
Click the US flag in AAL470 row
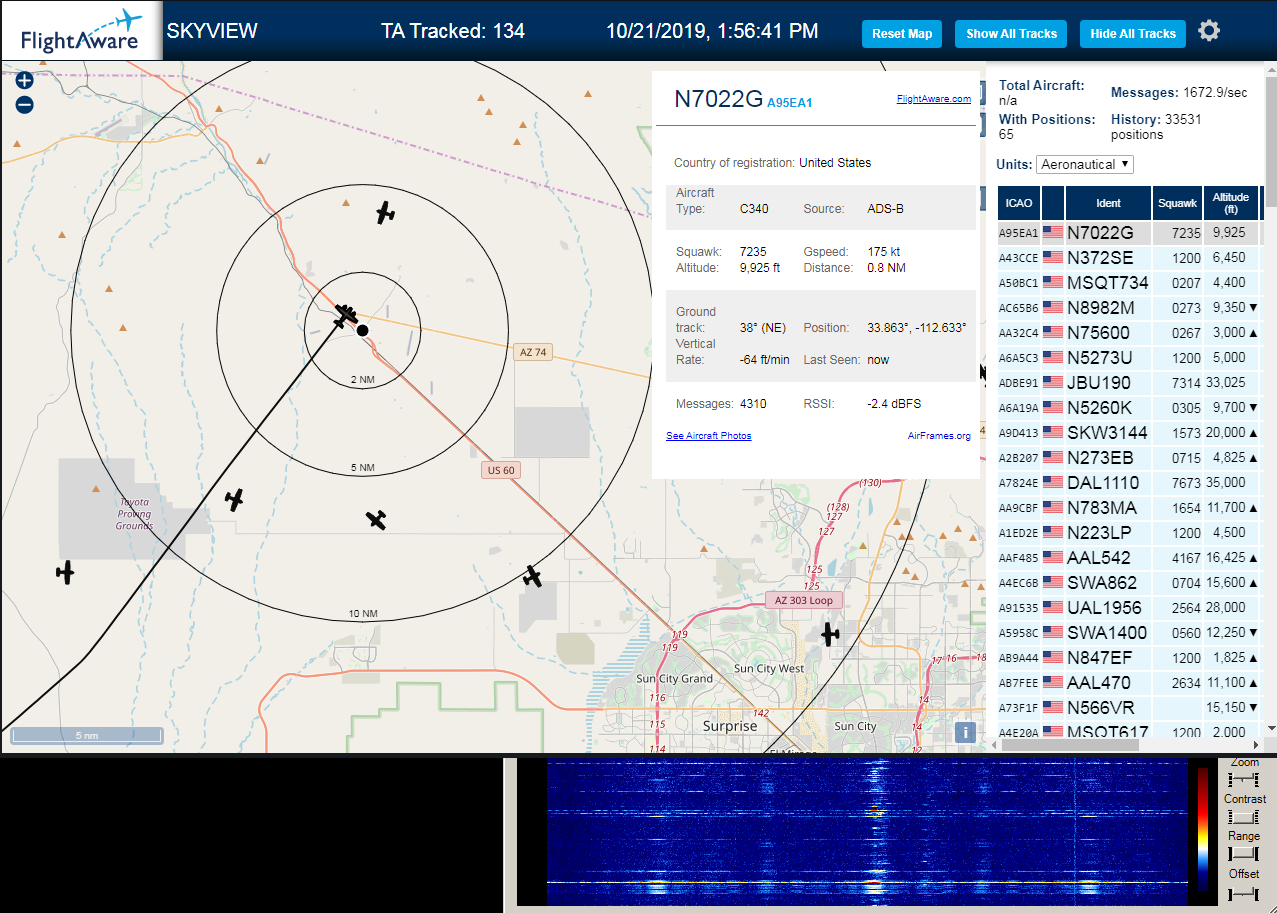tap(1053, 682)
